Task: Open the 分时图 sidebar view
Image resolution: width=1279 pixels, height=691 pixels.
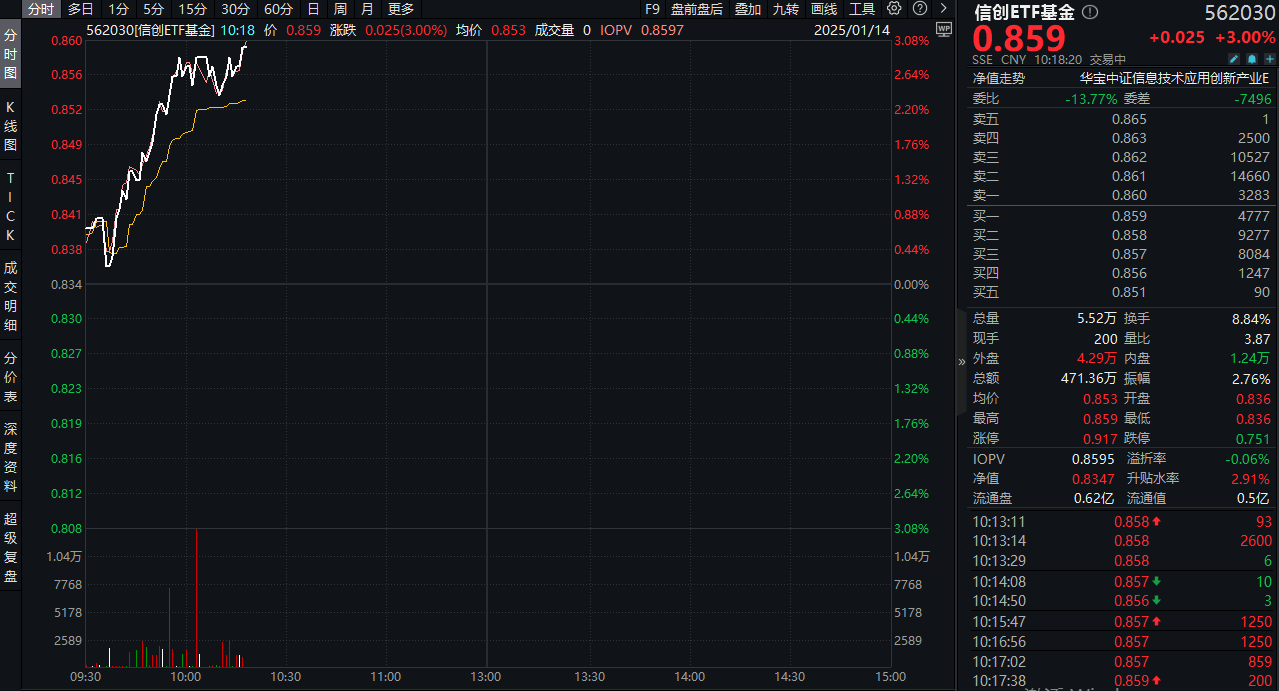Action: pos(10,54)
